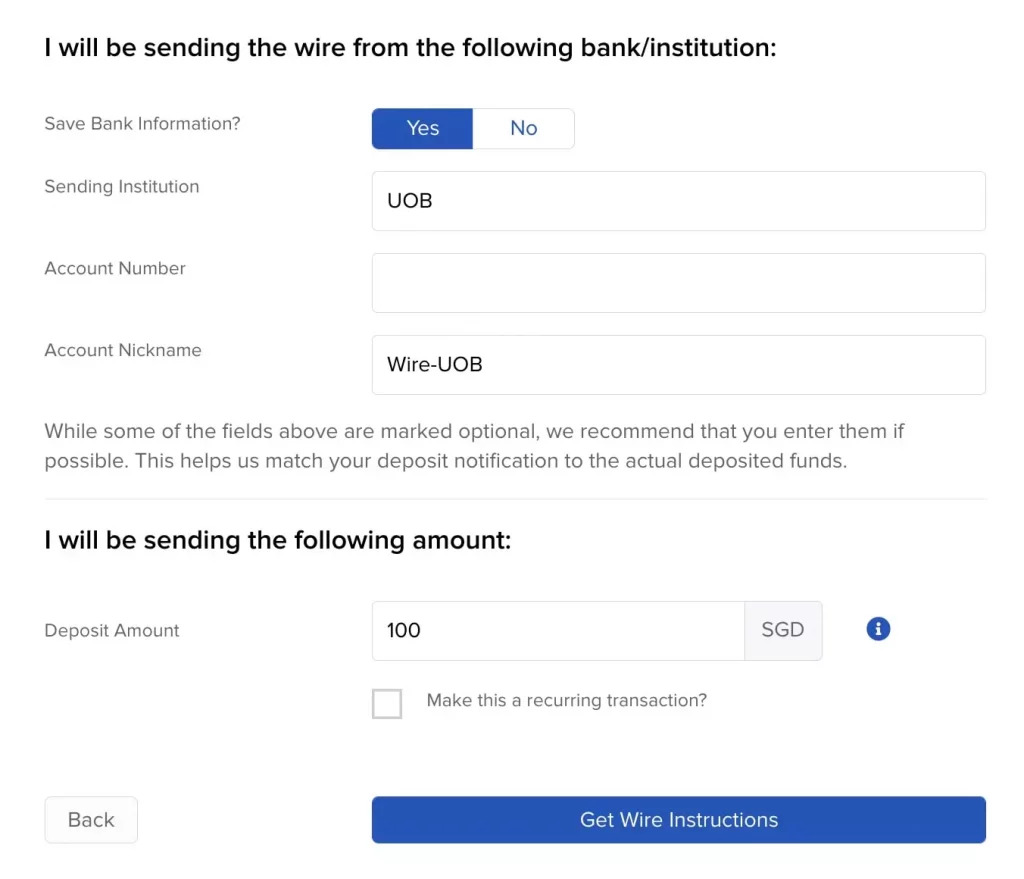Select the Sending Institution field showing UOB
This screenshot has width=1024, height=879.
click(678, 200)
